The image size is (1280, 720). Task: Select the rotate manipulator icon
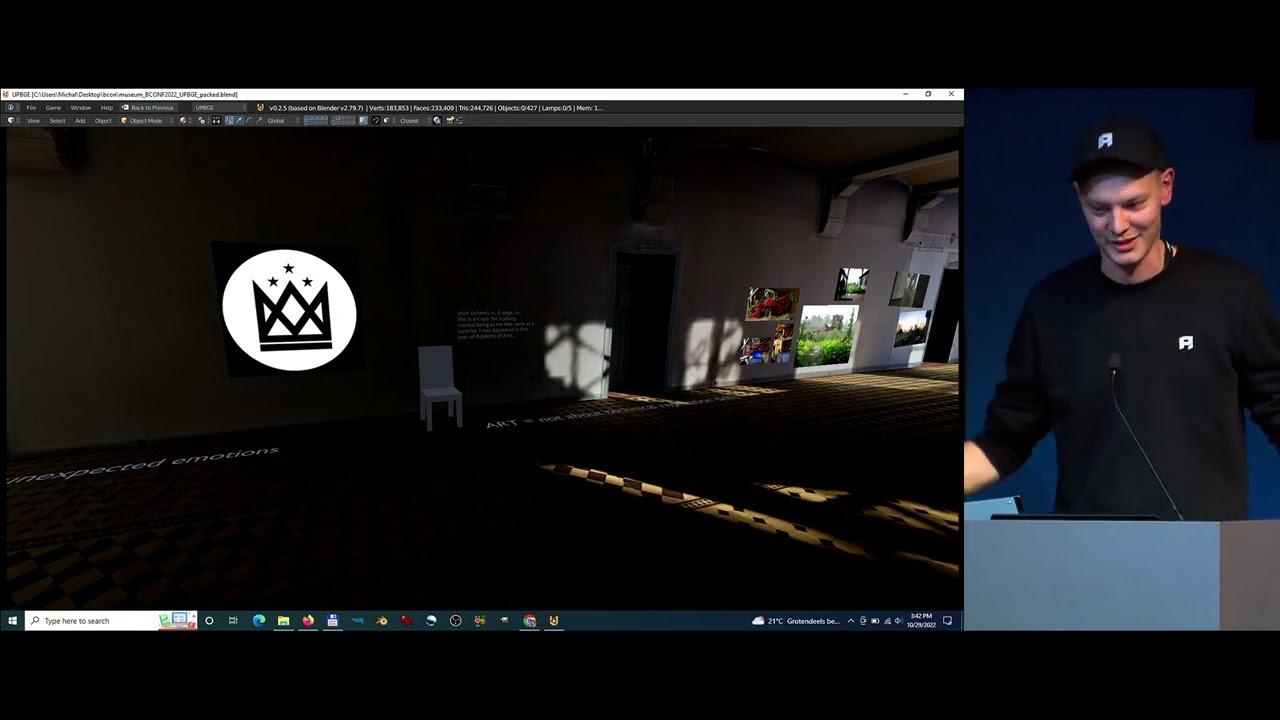pos(249,120)
